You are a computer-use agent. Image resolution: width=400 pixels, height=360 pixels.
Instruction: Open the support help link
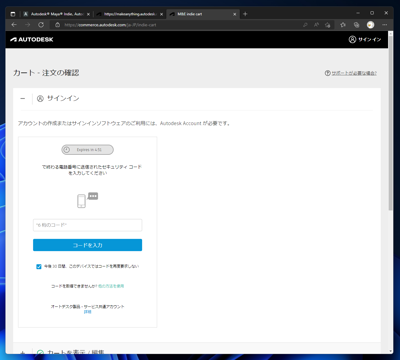[x=354, y=73]
